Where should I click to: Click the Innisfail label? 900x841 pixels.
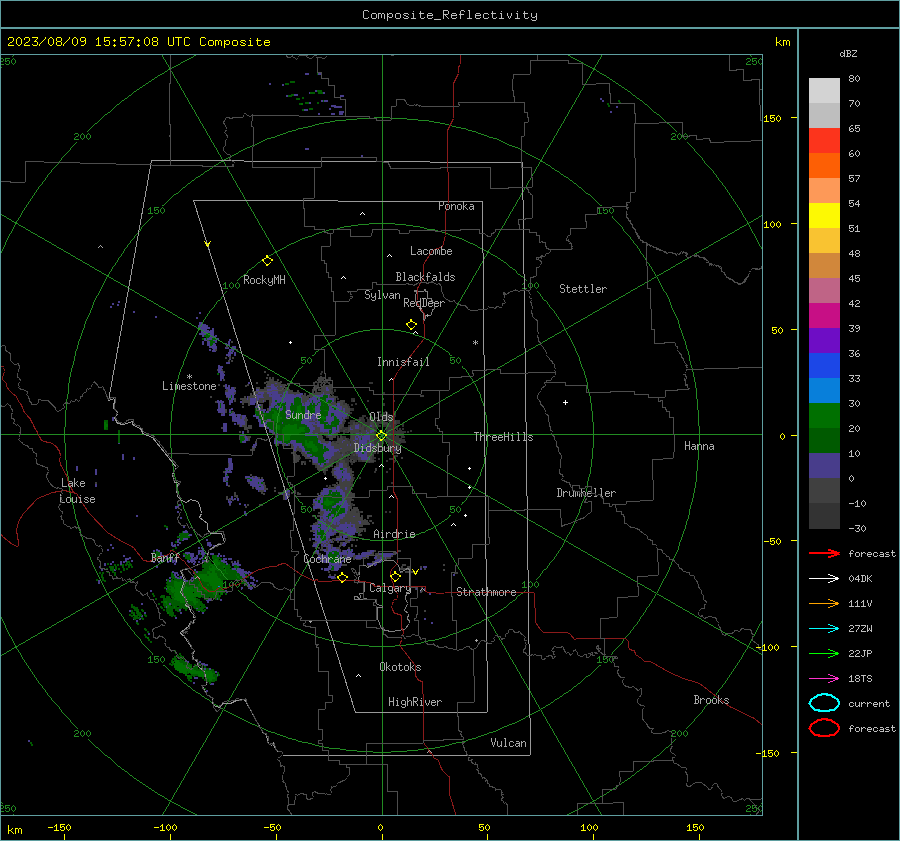(x=403, y=362)
